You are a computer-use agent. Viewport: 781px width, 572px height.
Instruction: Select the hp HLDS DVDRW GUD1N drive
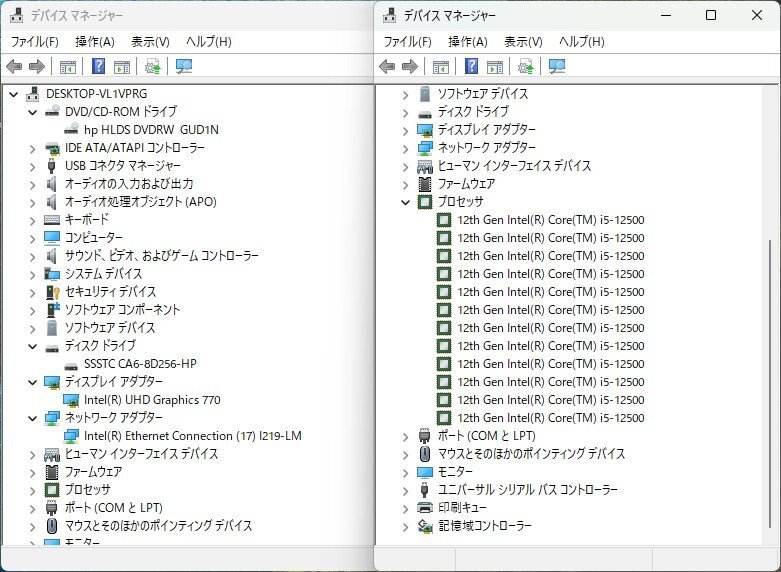[151, 130]
